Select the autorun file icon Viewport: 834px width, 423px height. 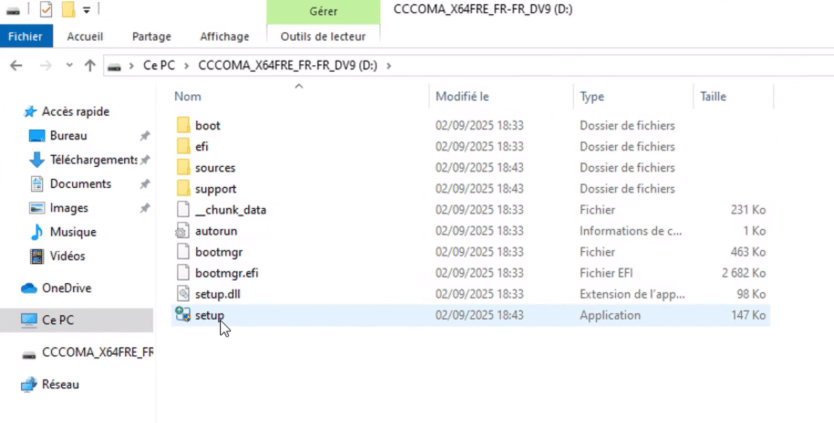(181, 231)
